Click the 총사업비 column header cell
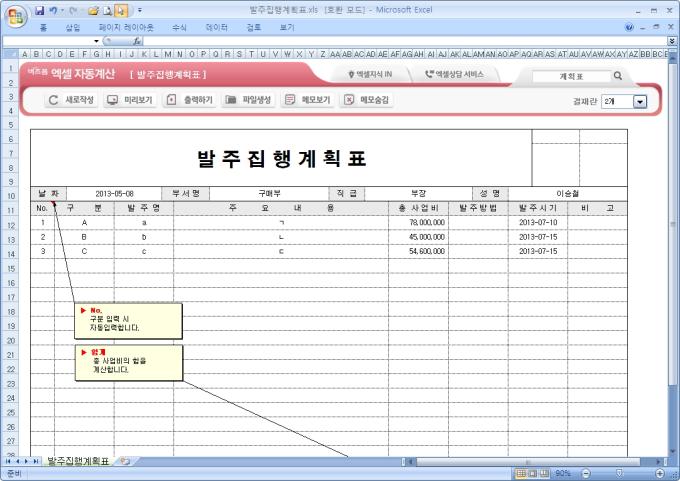680x481 pixels. pyautogui.click(x=418, y=208)
